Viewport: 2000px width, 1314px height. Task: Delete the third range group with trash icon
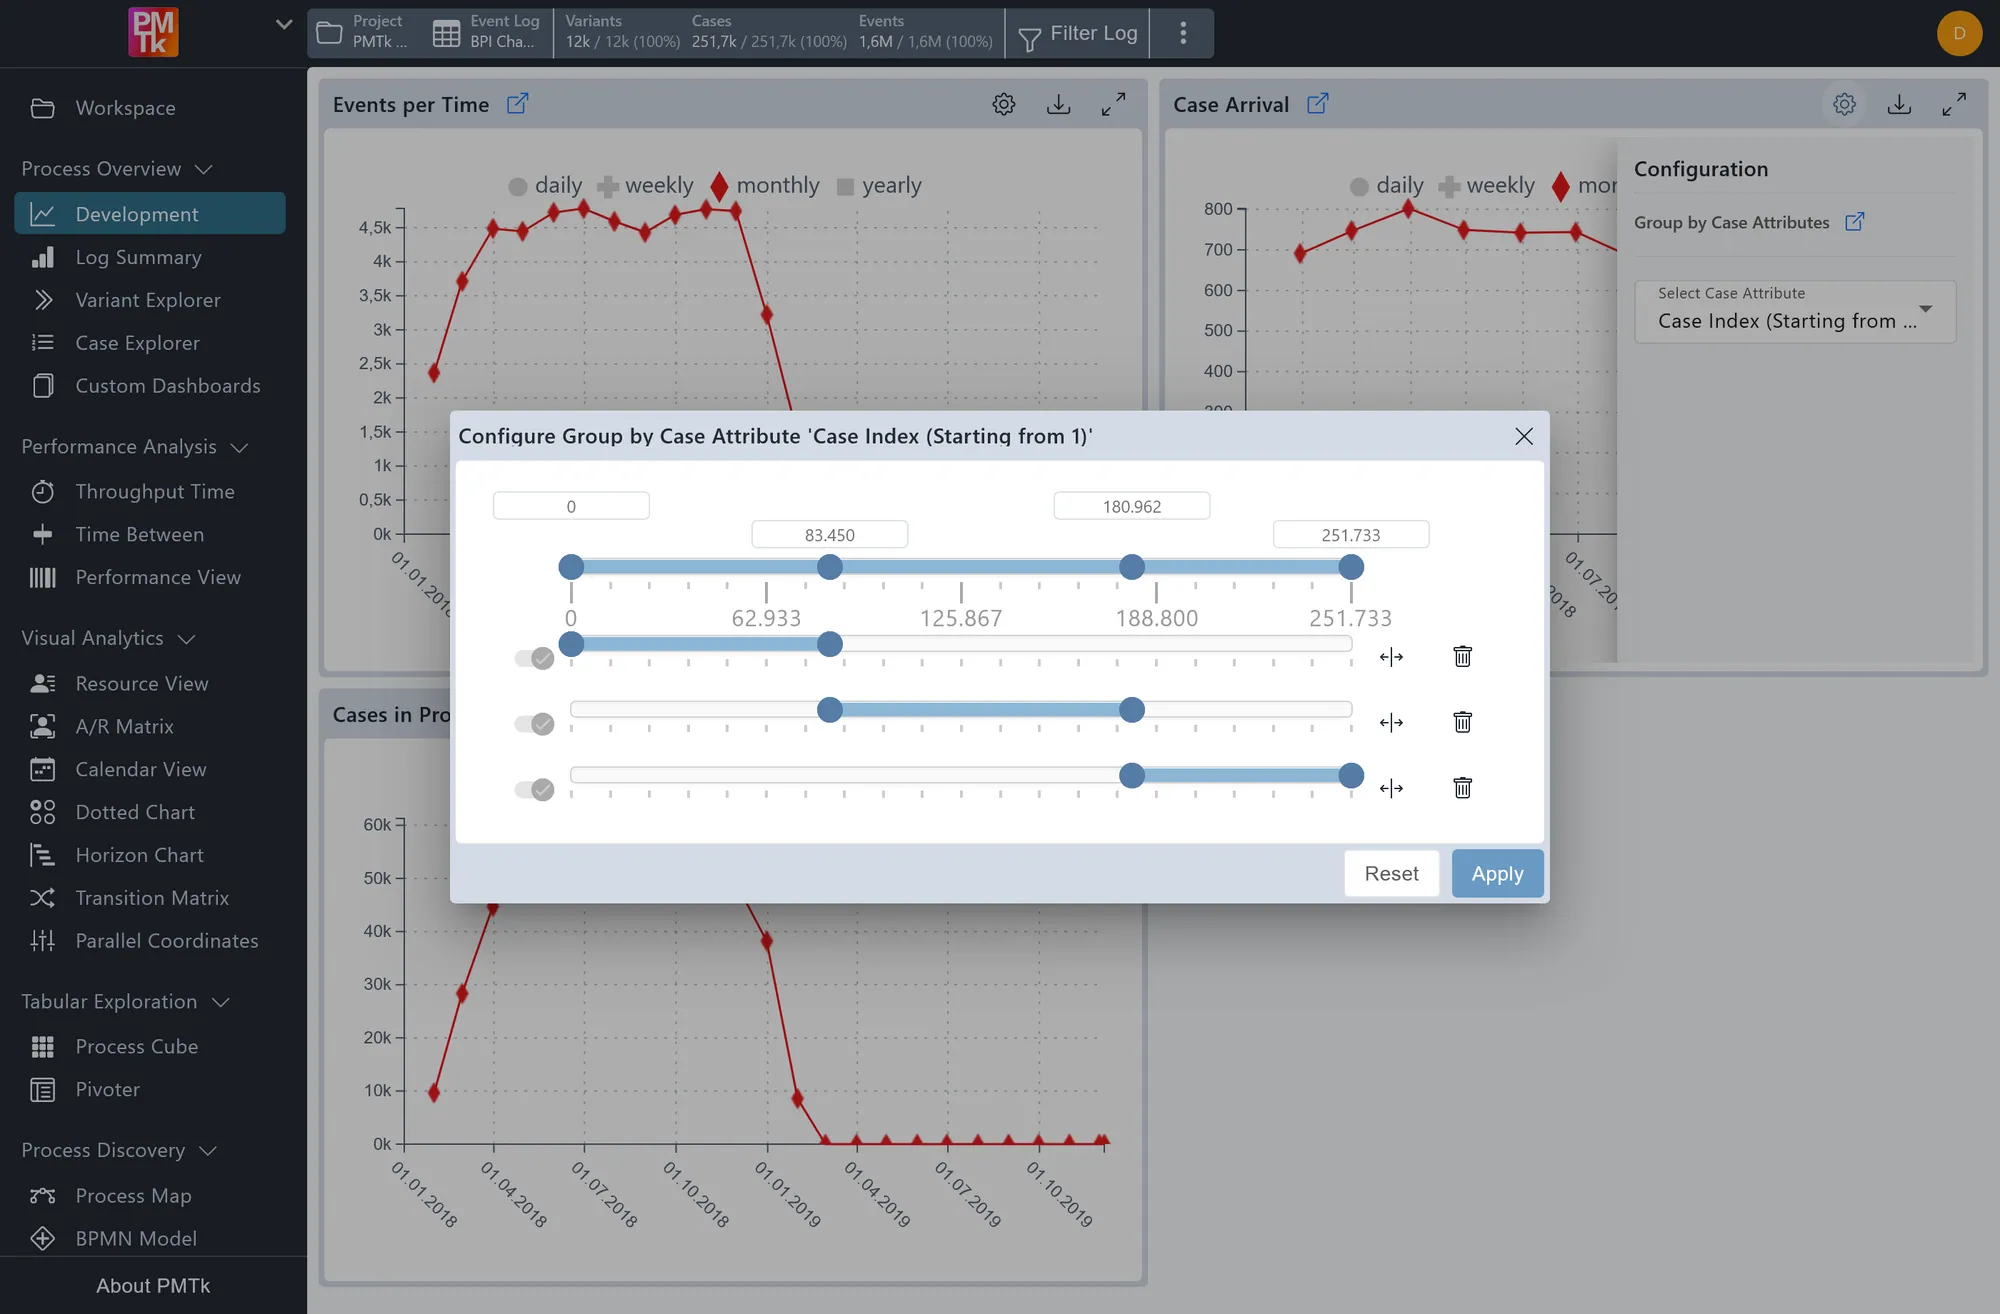coord(1462,788)
